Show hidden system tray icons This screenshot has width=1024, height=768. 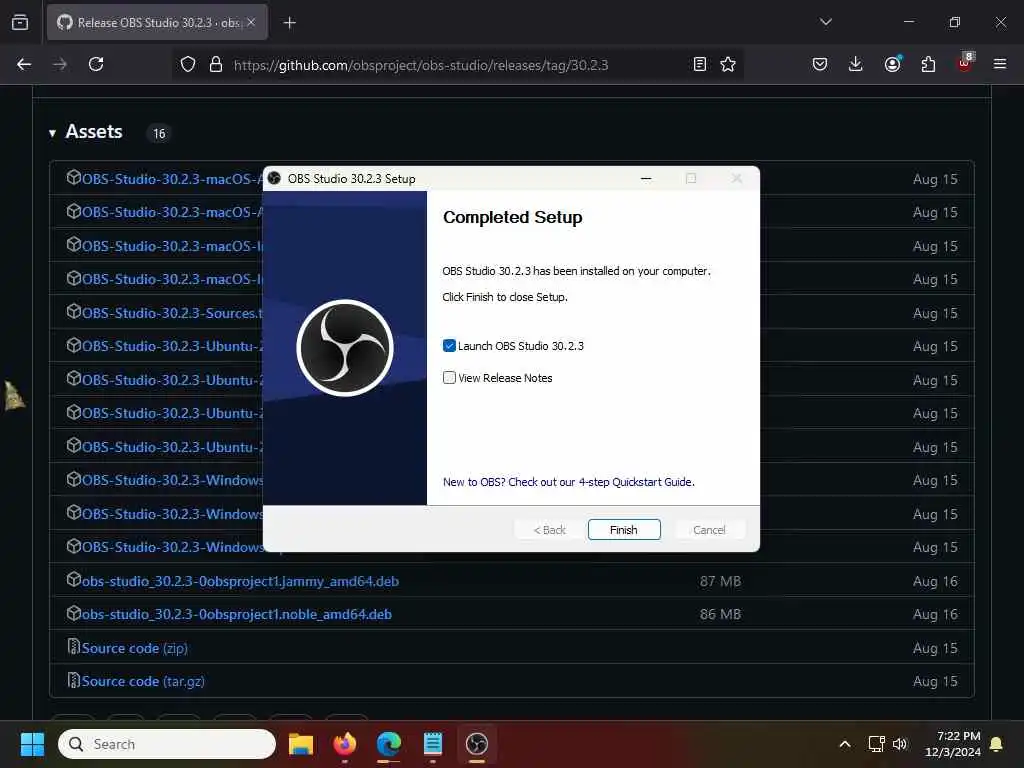pyautogui.click(x=844, y=744)
